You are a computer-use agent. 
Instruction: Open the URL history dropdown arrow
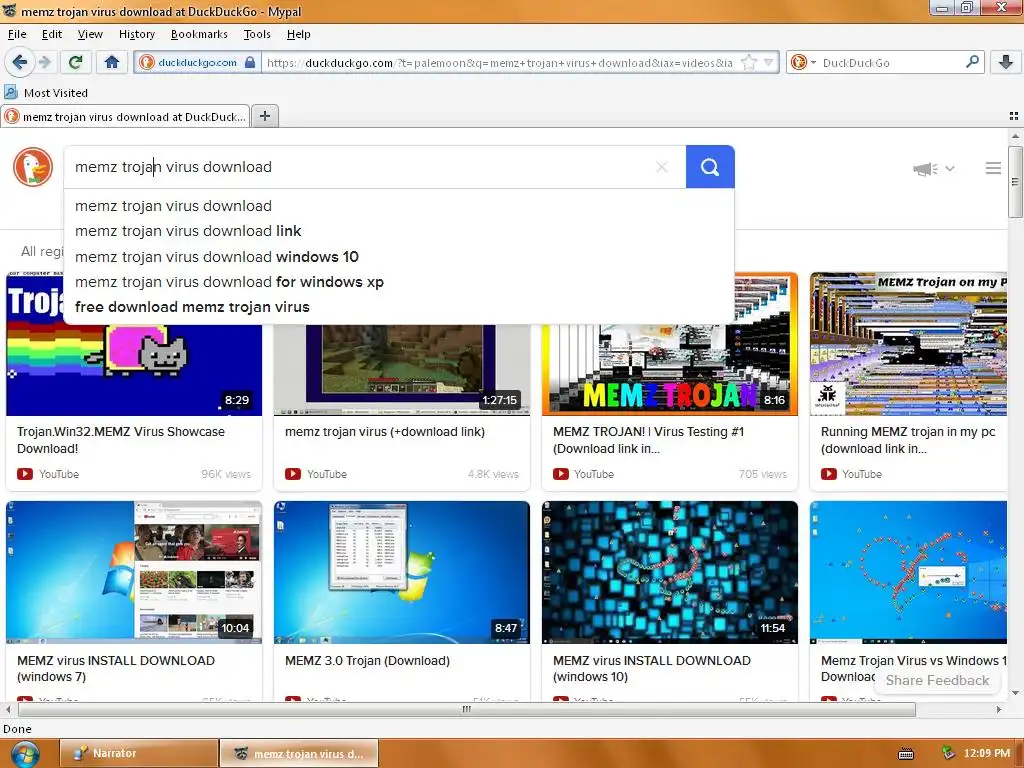pos(769,63)
